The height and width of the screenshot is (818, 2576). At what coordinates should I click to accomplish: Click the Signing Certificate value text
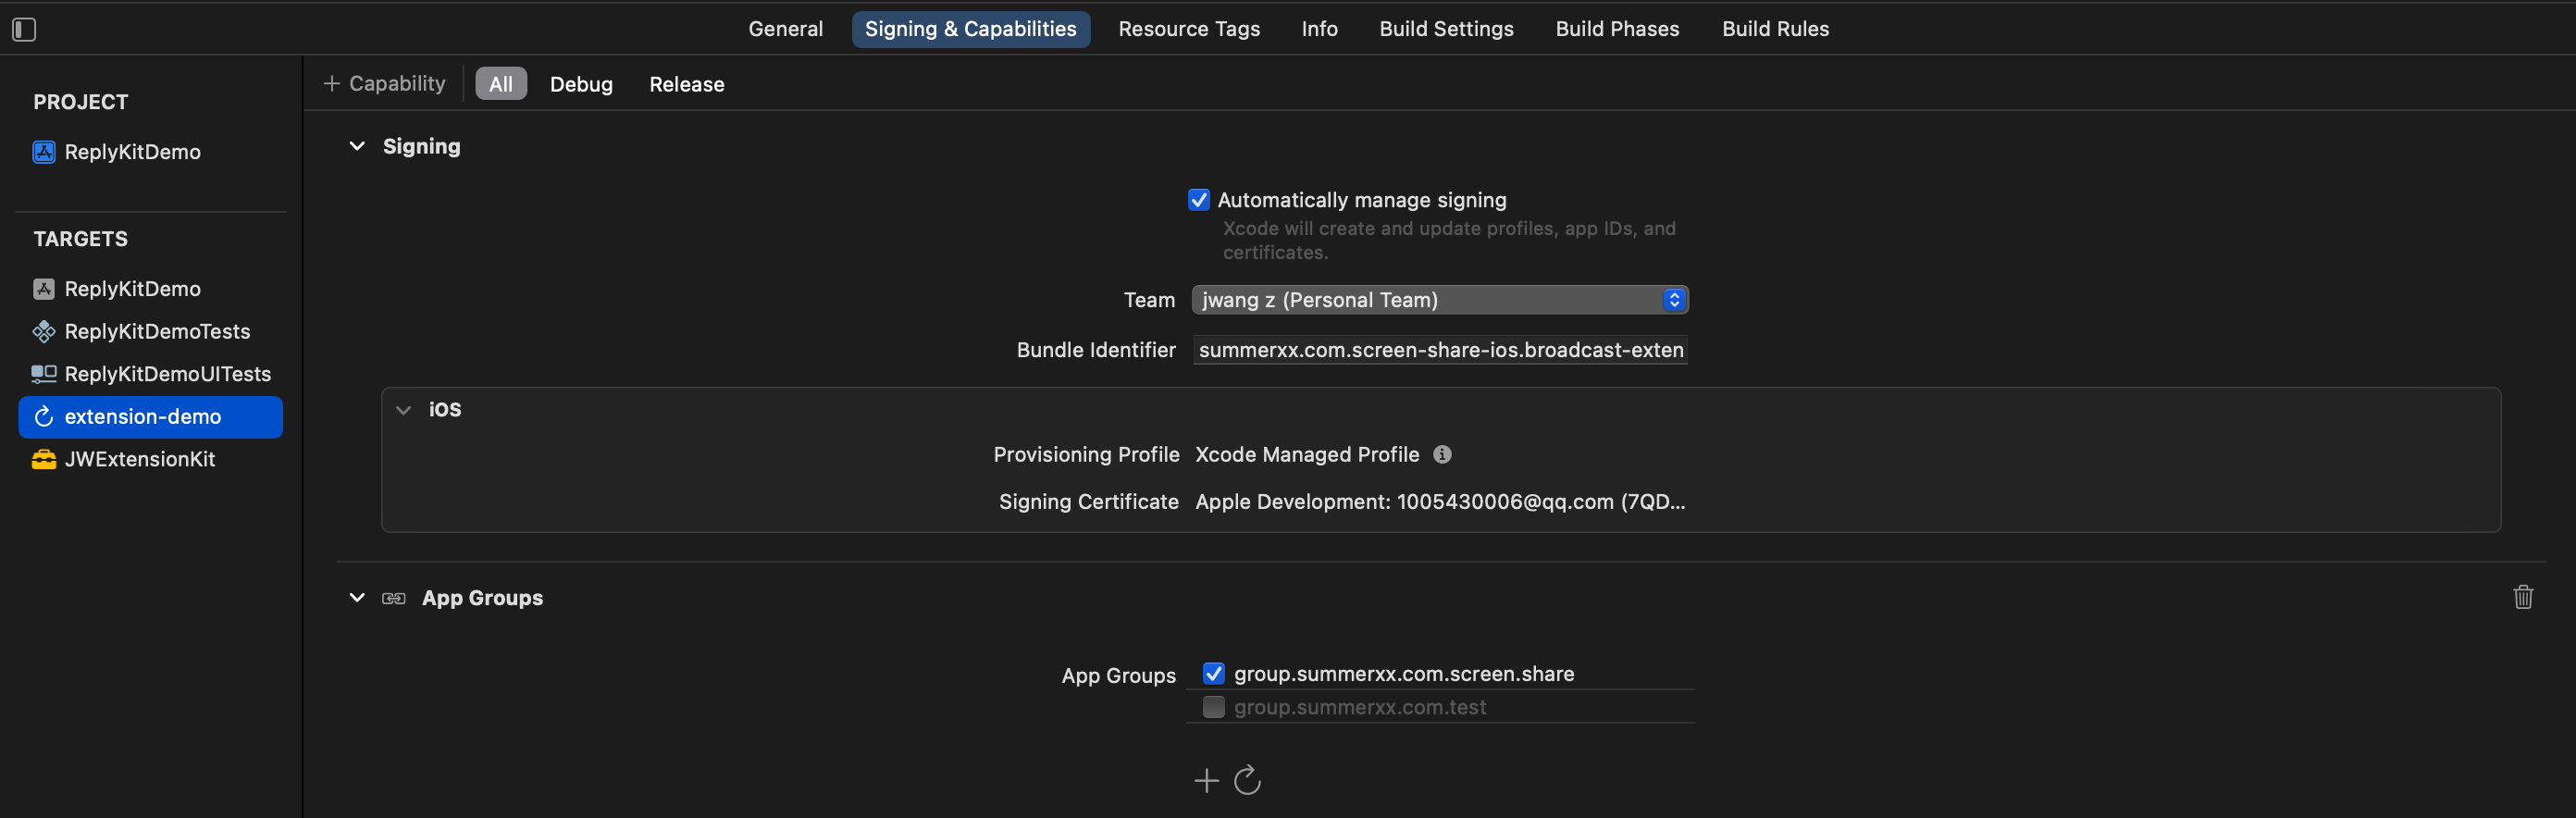point(1440,502)
